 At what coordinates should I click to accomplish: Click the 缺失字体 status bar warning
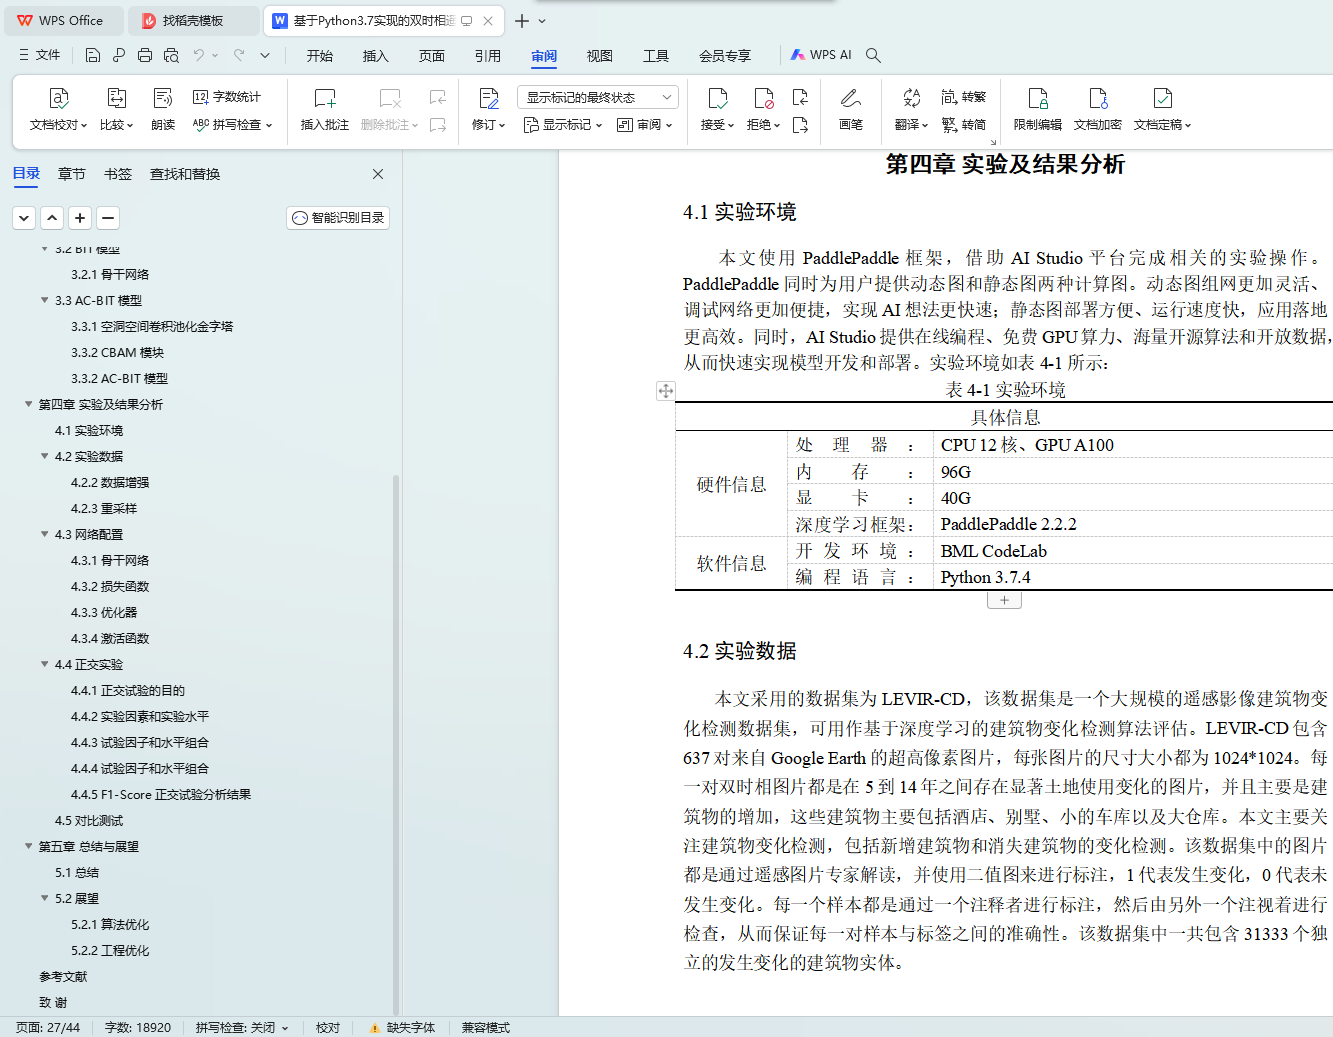pyautogui.click(x=403, y=1027)
